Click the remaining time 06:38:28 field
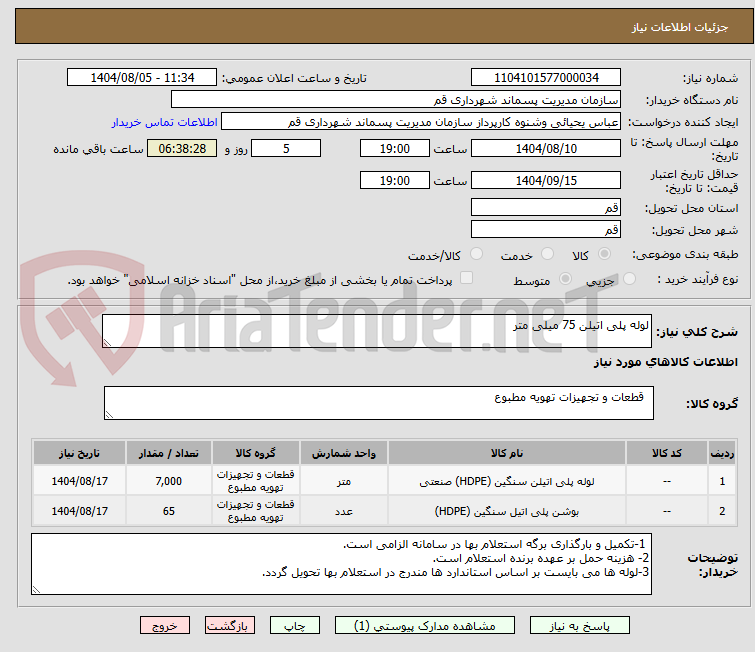Image resolution: width=755 pixels, height=652 pixels. click(x=182, y=148)
